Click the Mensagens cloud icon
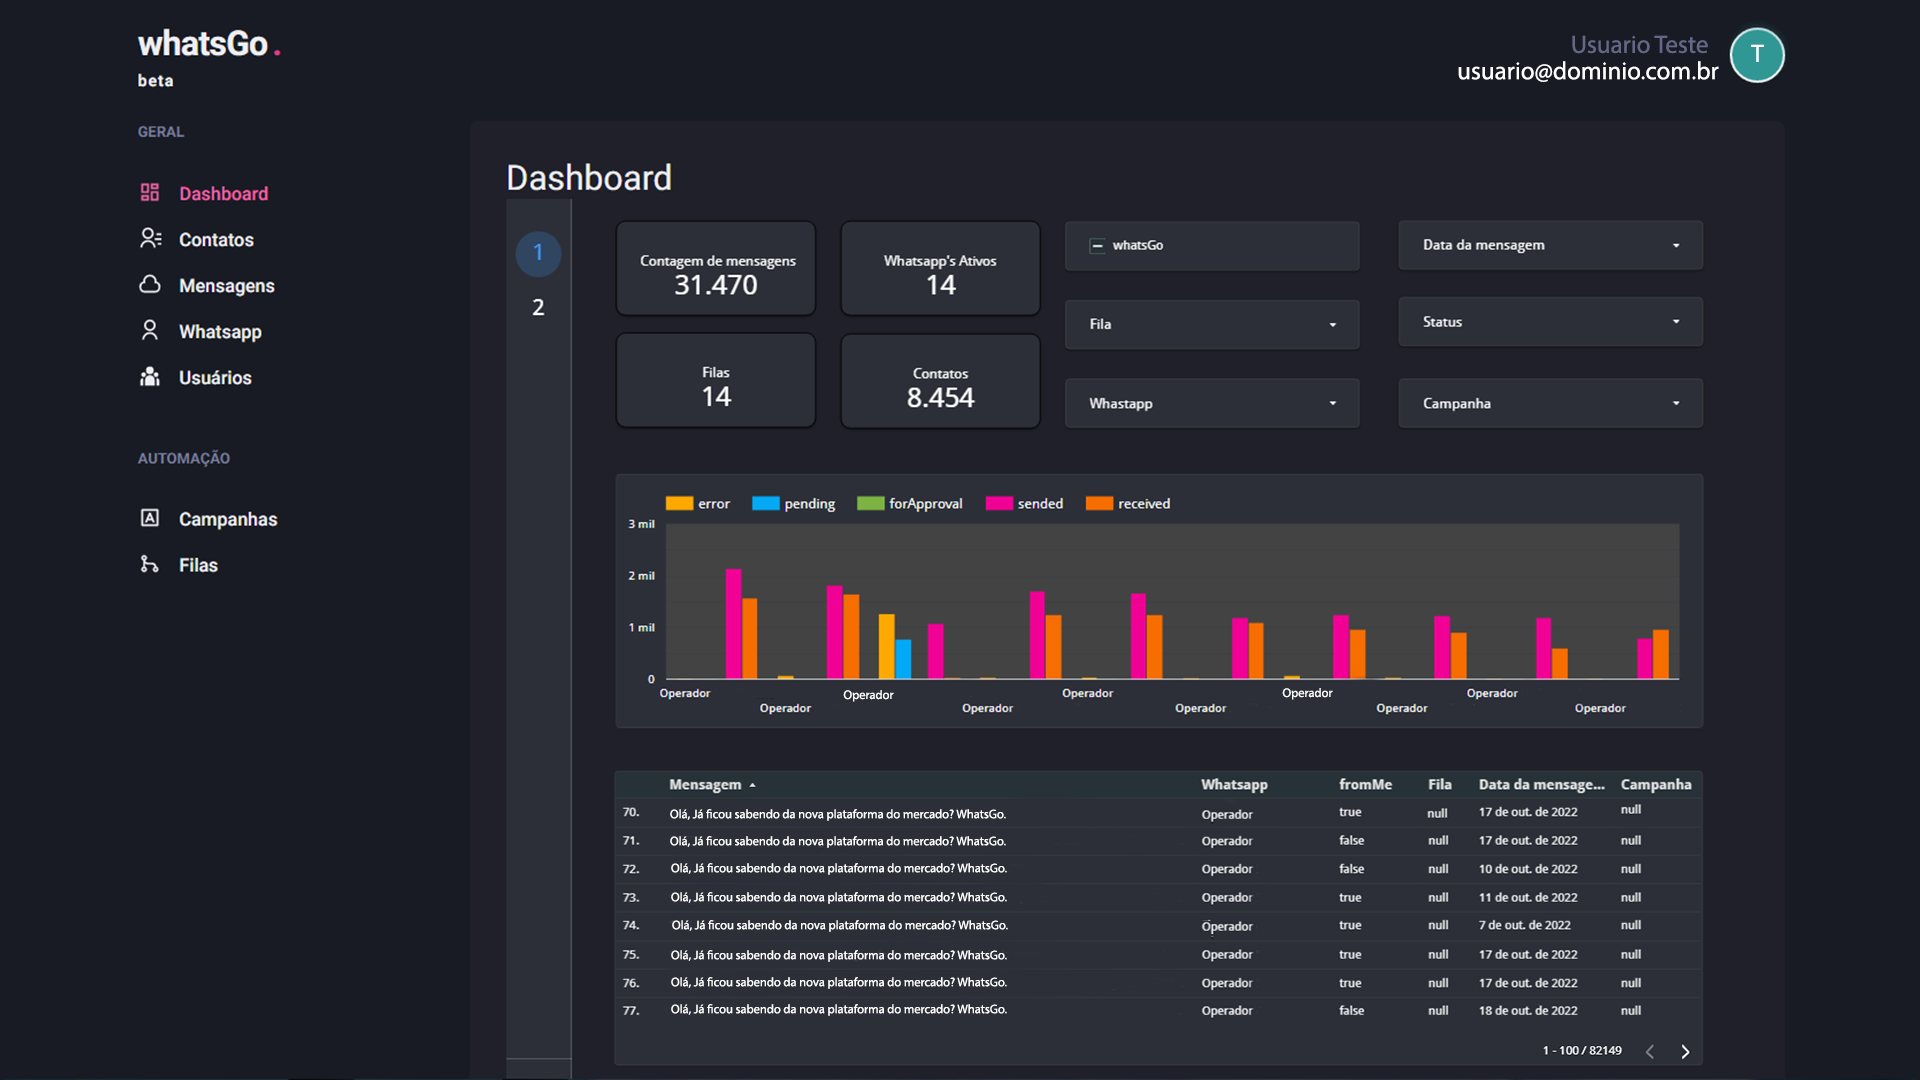 coord(150,284)
